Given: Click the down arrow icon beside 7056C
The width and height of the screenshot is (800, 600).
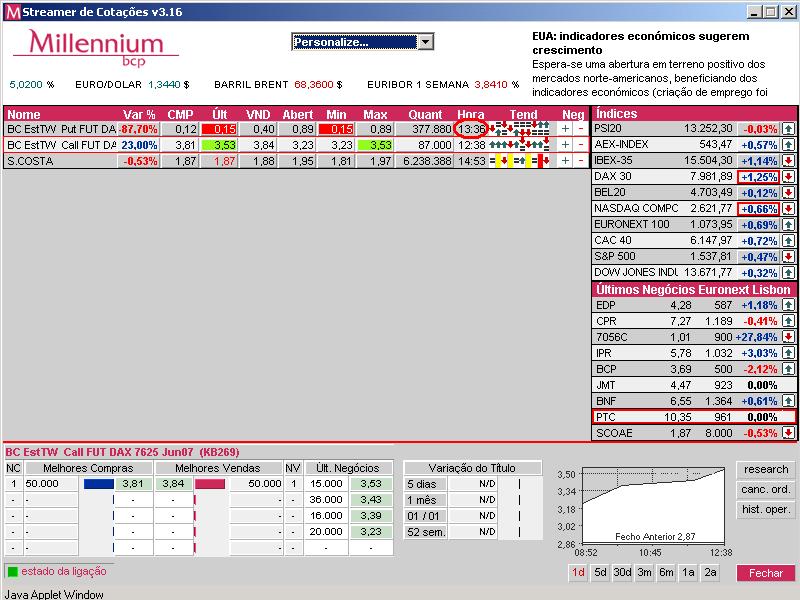Looking at the screenshot, I should (x=788, y=337).
